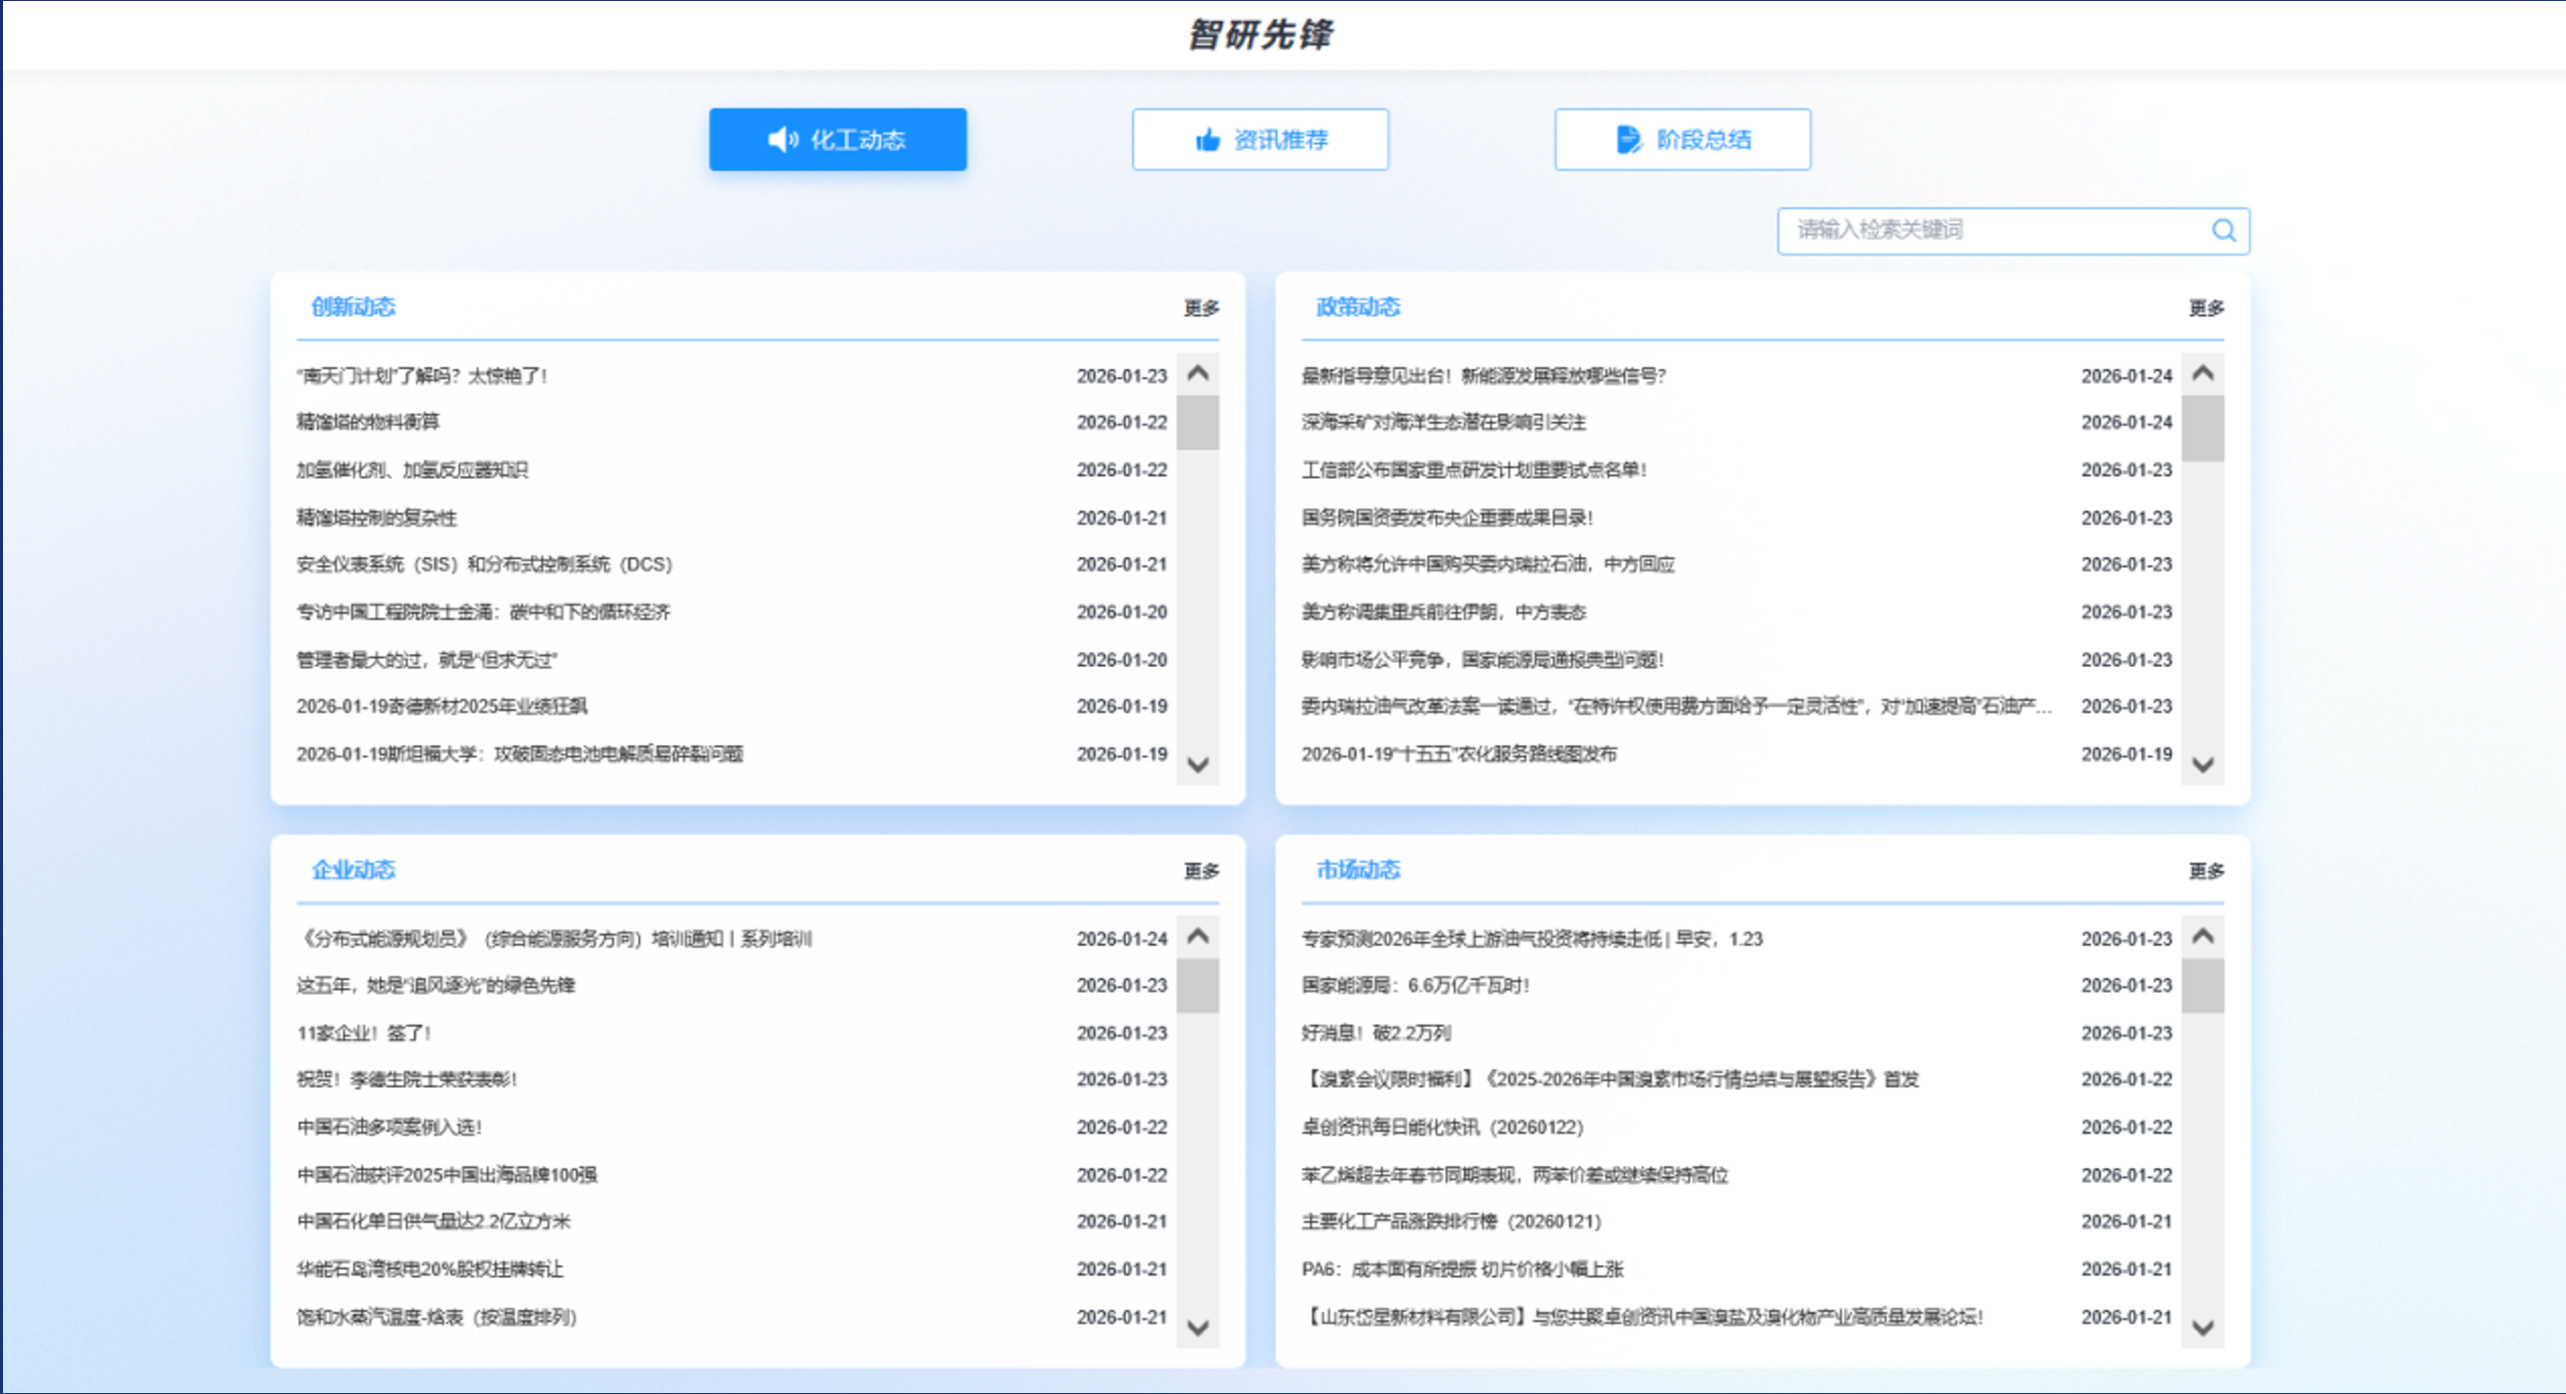Open article 饱和水蒸汽温度-焓表（按温度排列）
The width and height of the screenshot is (2566, 1394).
[436, 1317]
